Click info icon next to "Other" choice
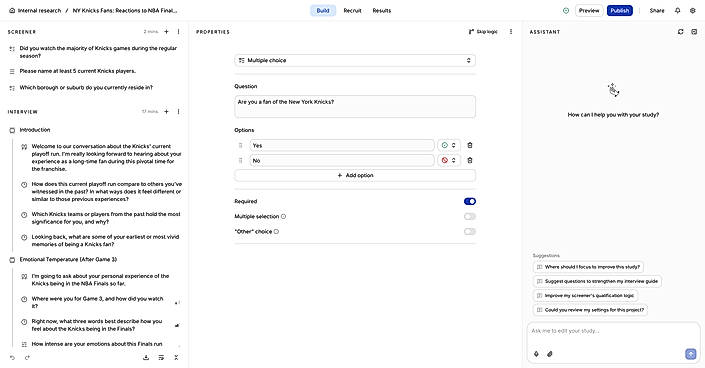 [x=276, y=232]
